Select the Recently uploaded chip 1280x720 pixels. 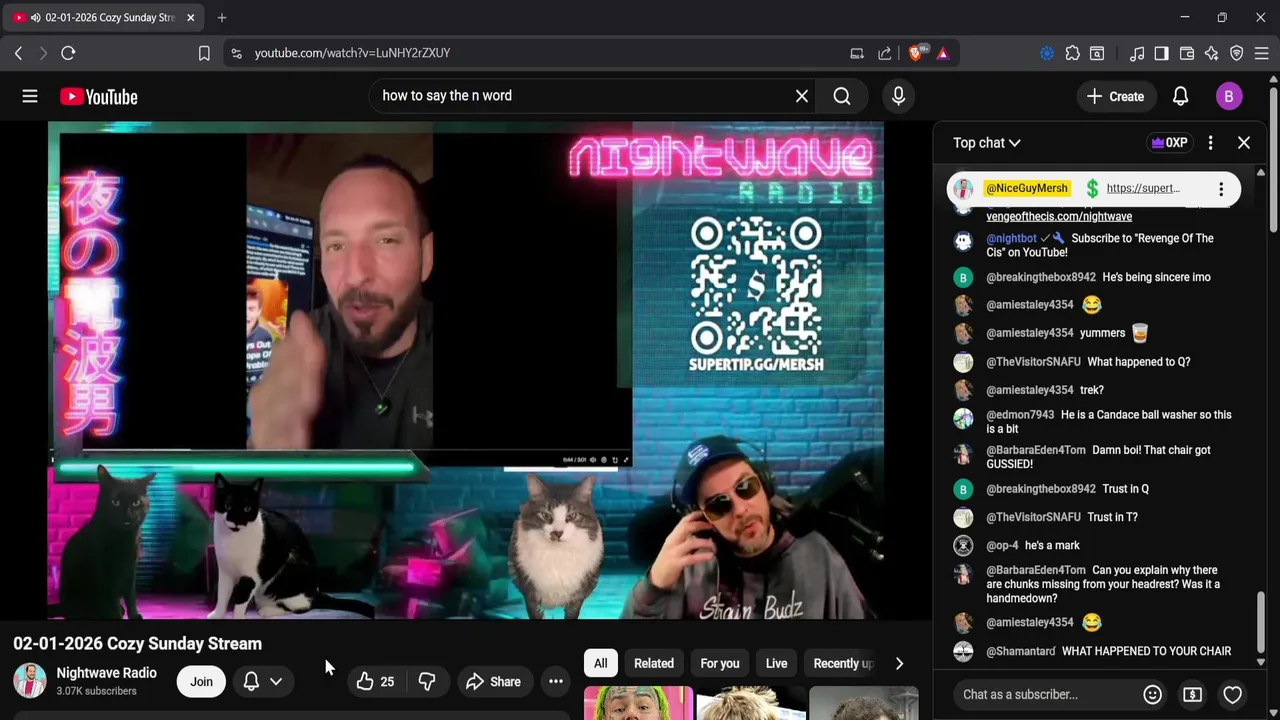pyautogui.click(x=843, y=663)
